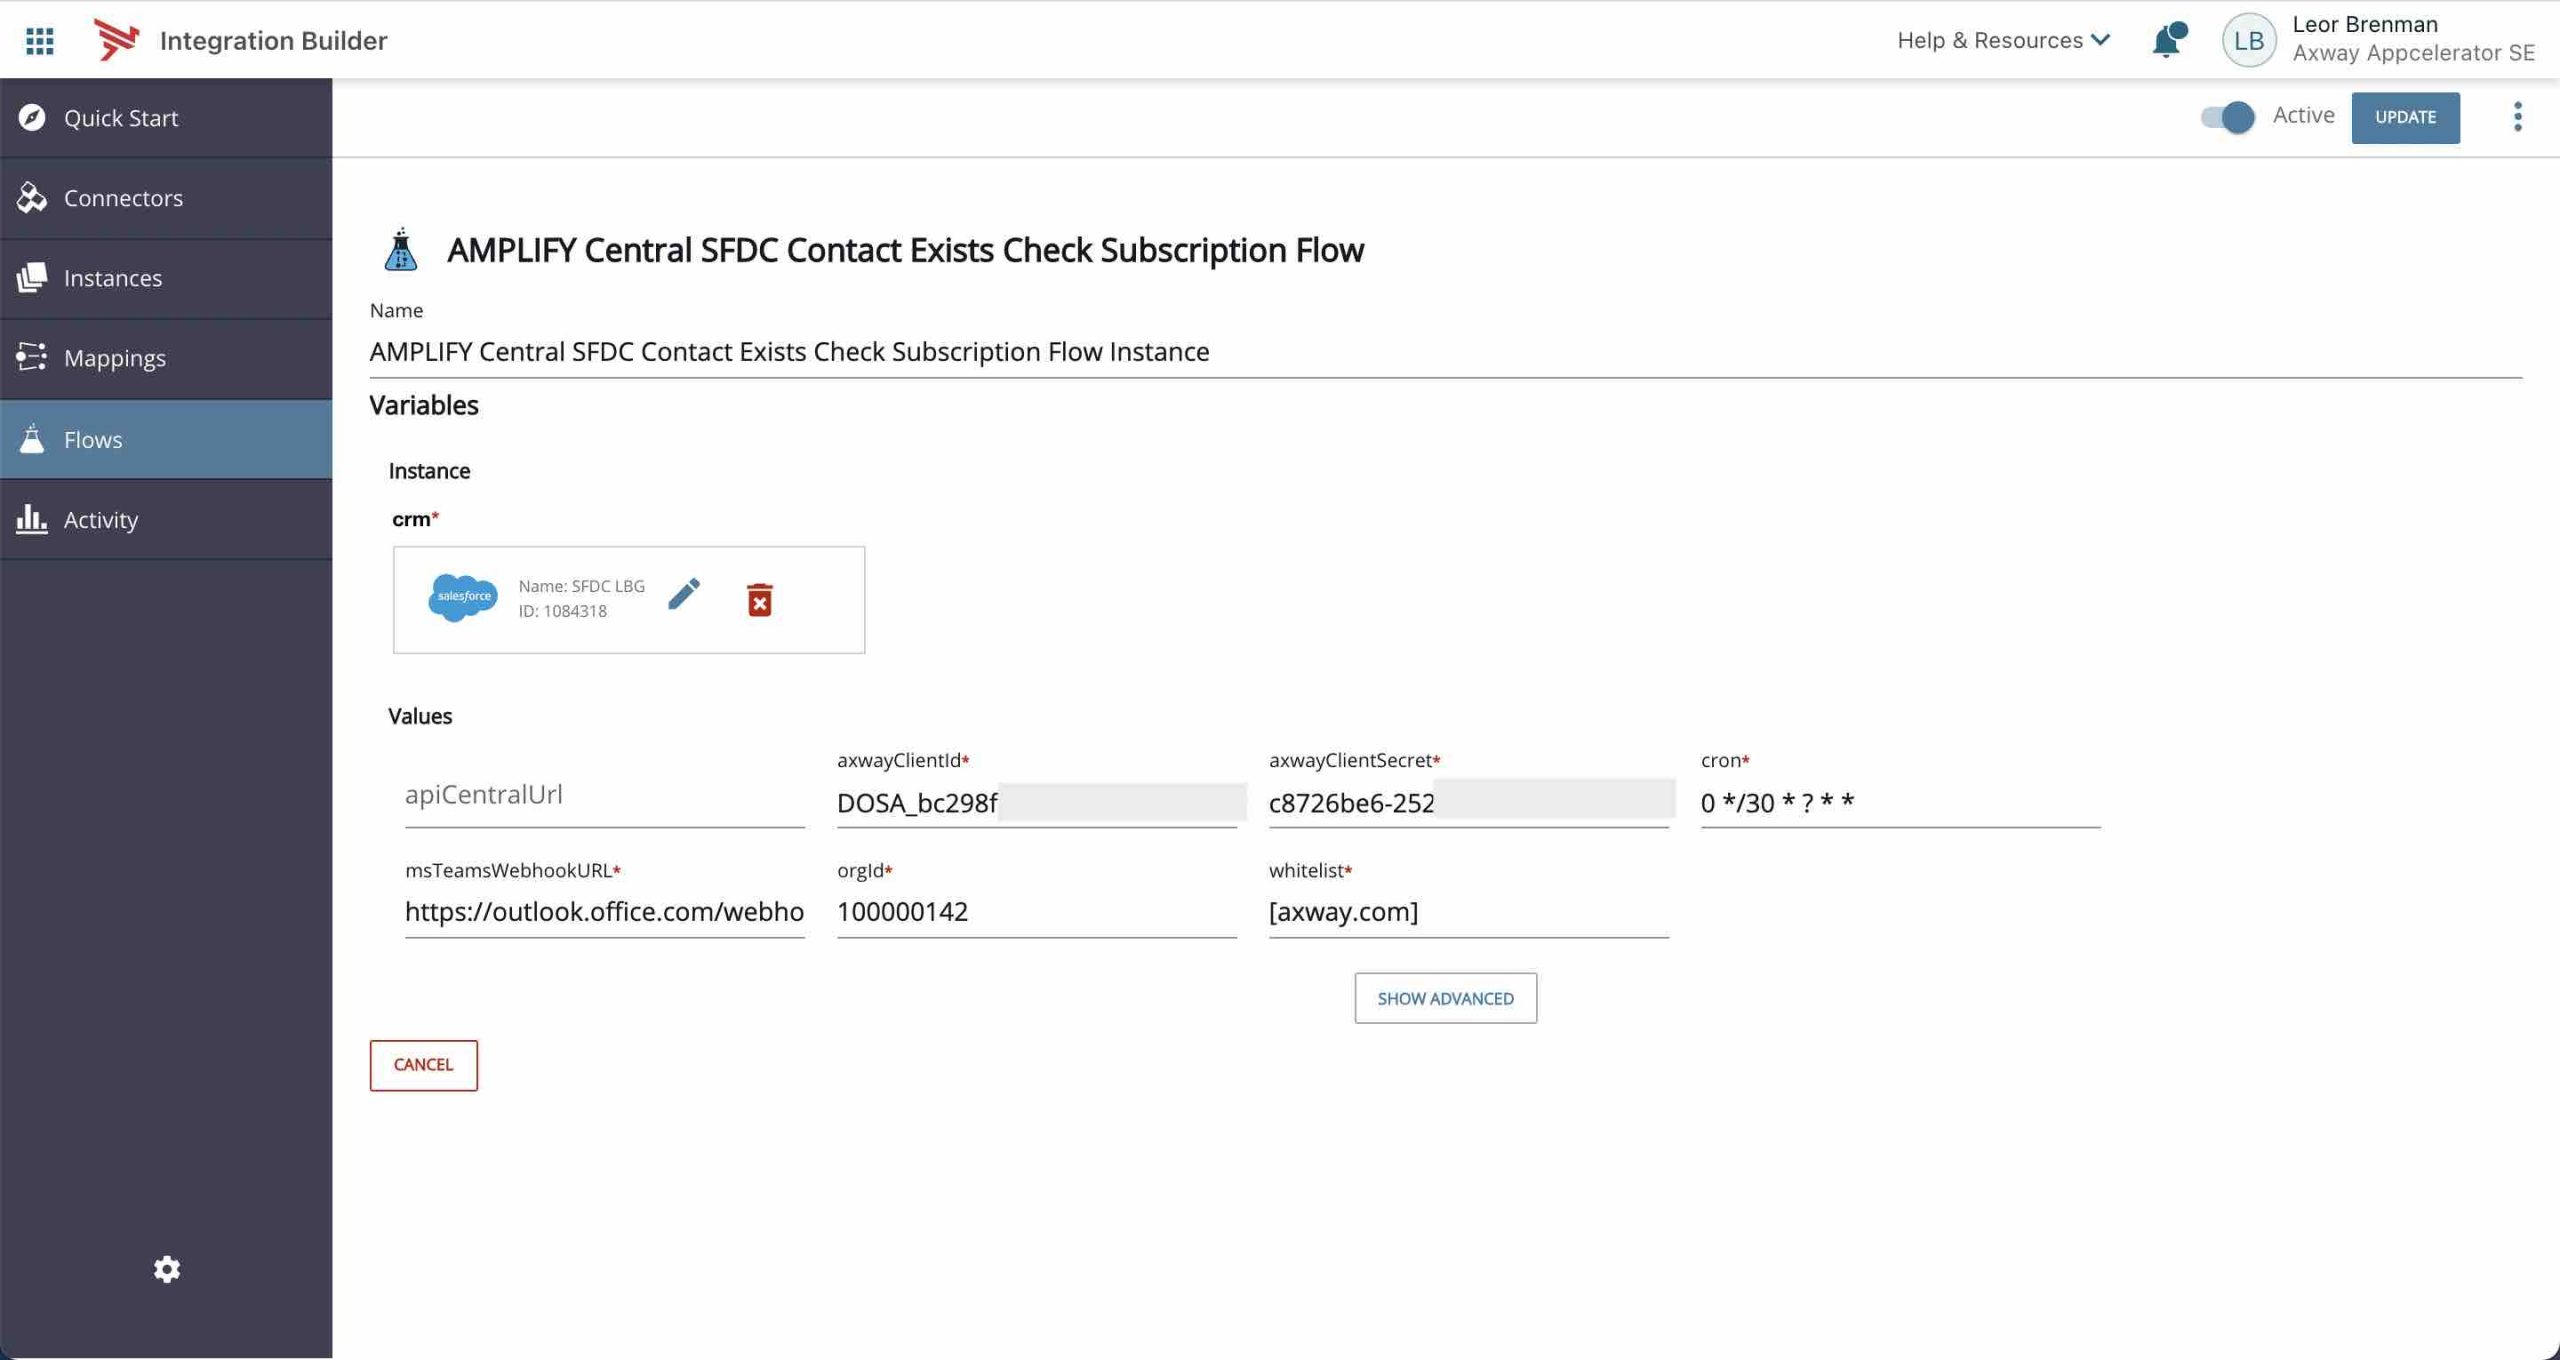Viewport: 2560px width, 1360px height.
Task: Click the axwayClientId input field
Action: tap(1036, 802)
